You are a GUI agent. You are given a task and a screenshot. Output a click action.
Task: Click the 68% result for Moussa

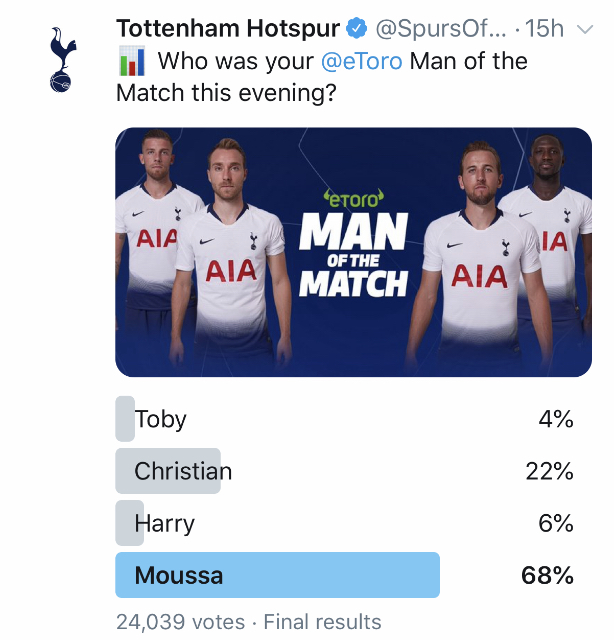tap(548, 575)
